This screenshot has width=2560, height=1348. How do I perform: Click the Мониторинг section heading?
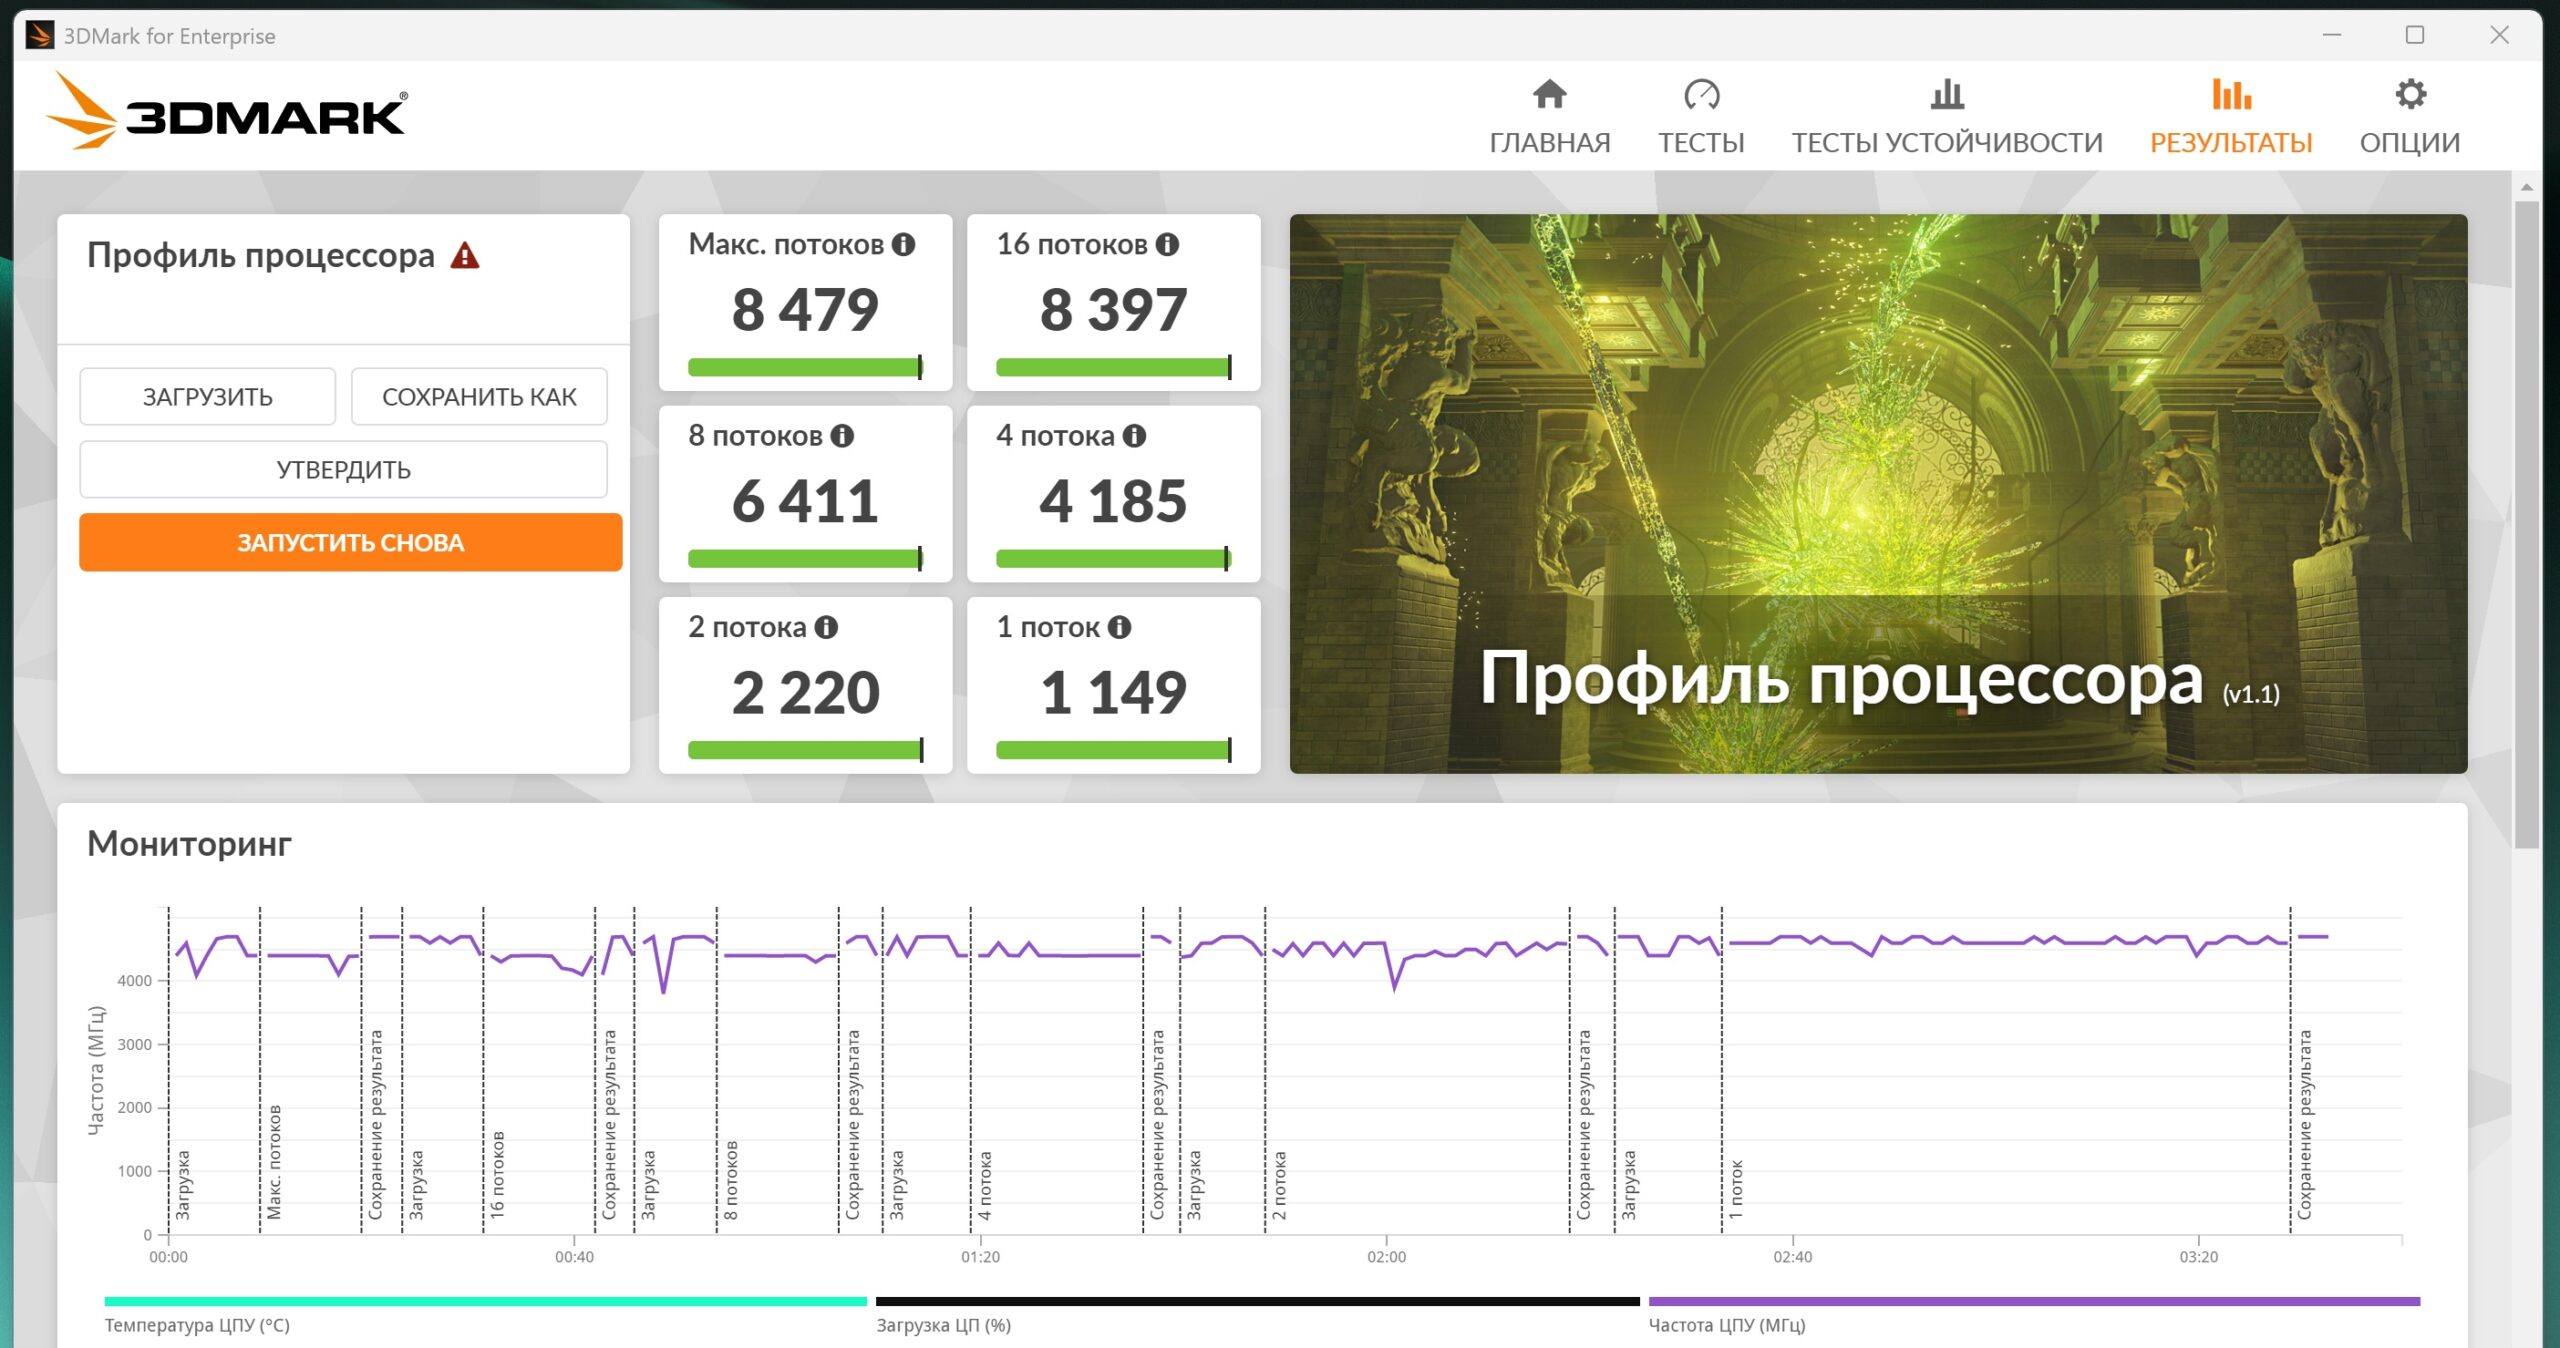point(189,845)
